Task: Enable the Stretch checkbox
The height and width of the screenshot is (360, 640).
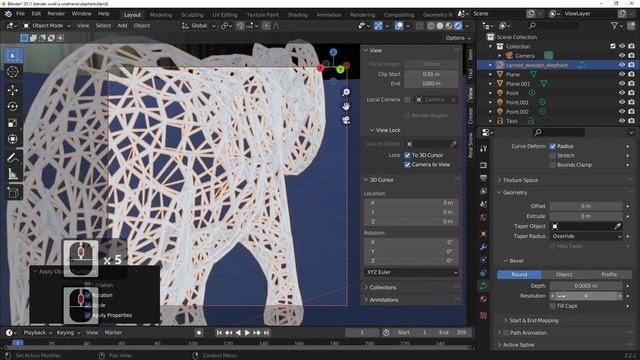Action: (553, 156)
